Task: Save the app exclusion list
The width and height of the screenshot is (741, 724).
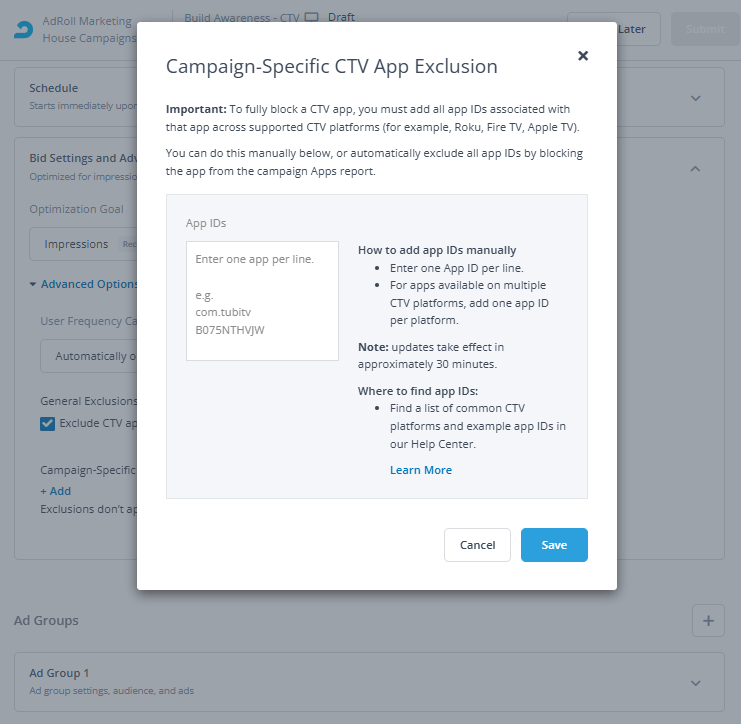Action: pyautogui.click(x=554, y=545)
